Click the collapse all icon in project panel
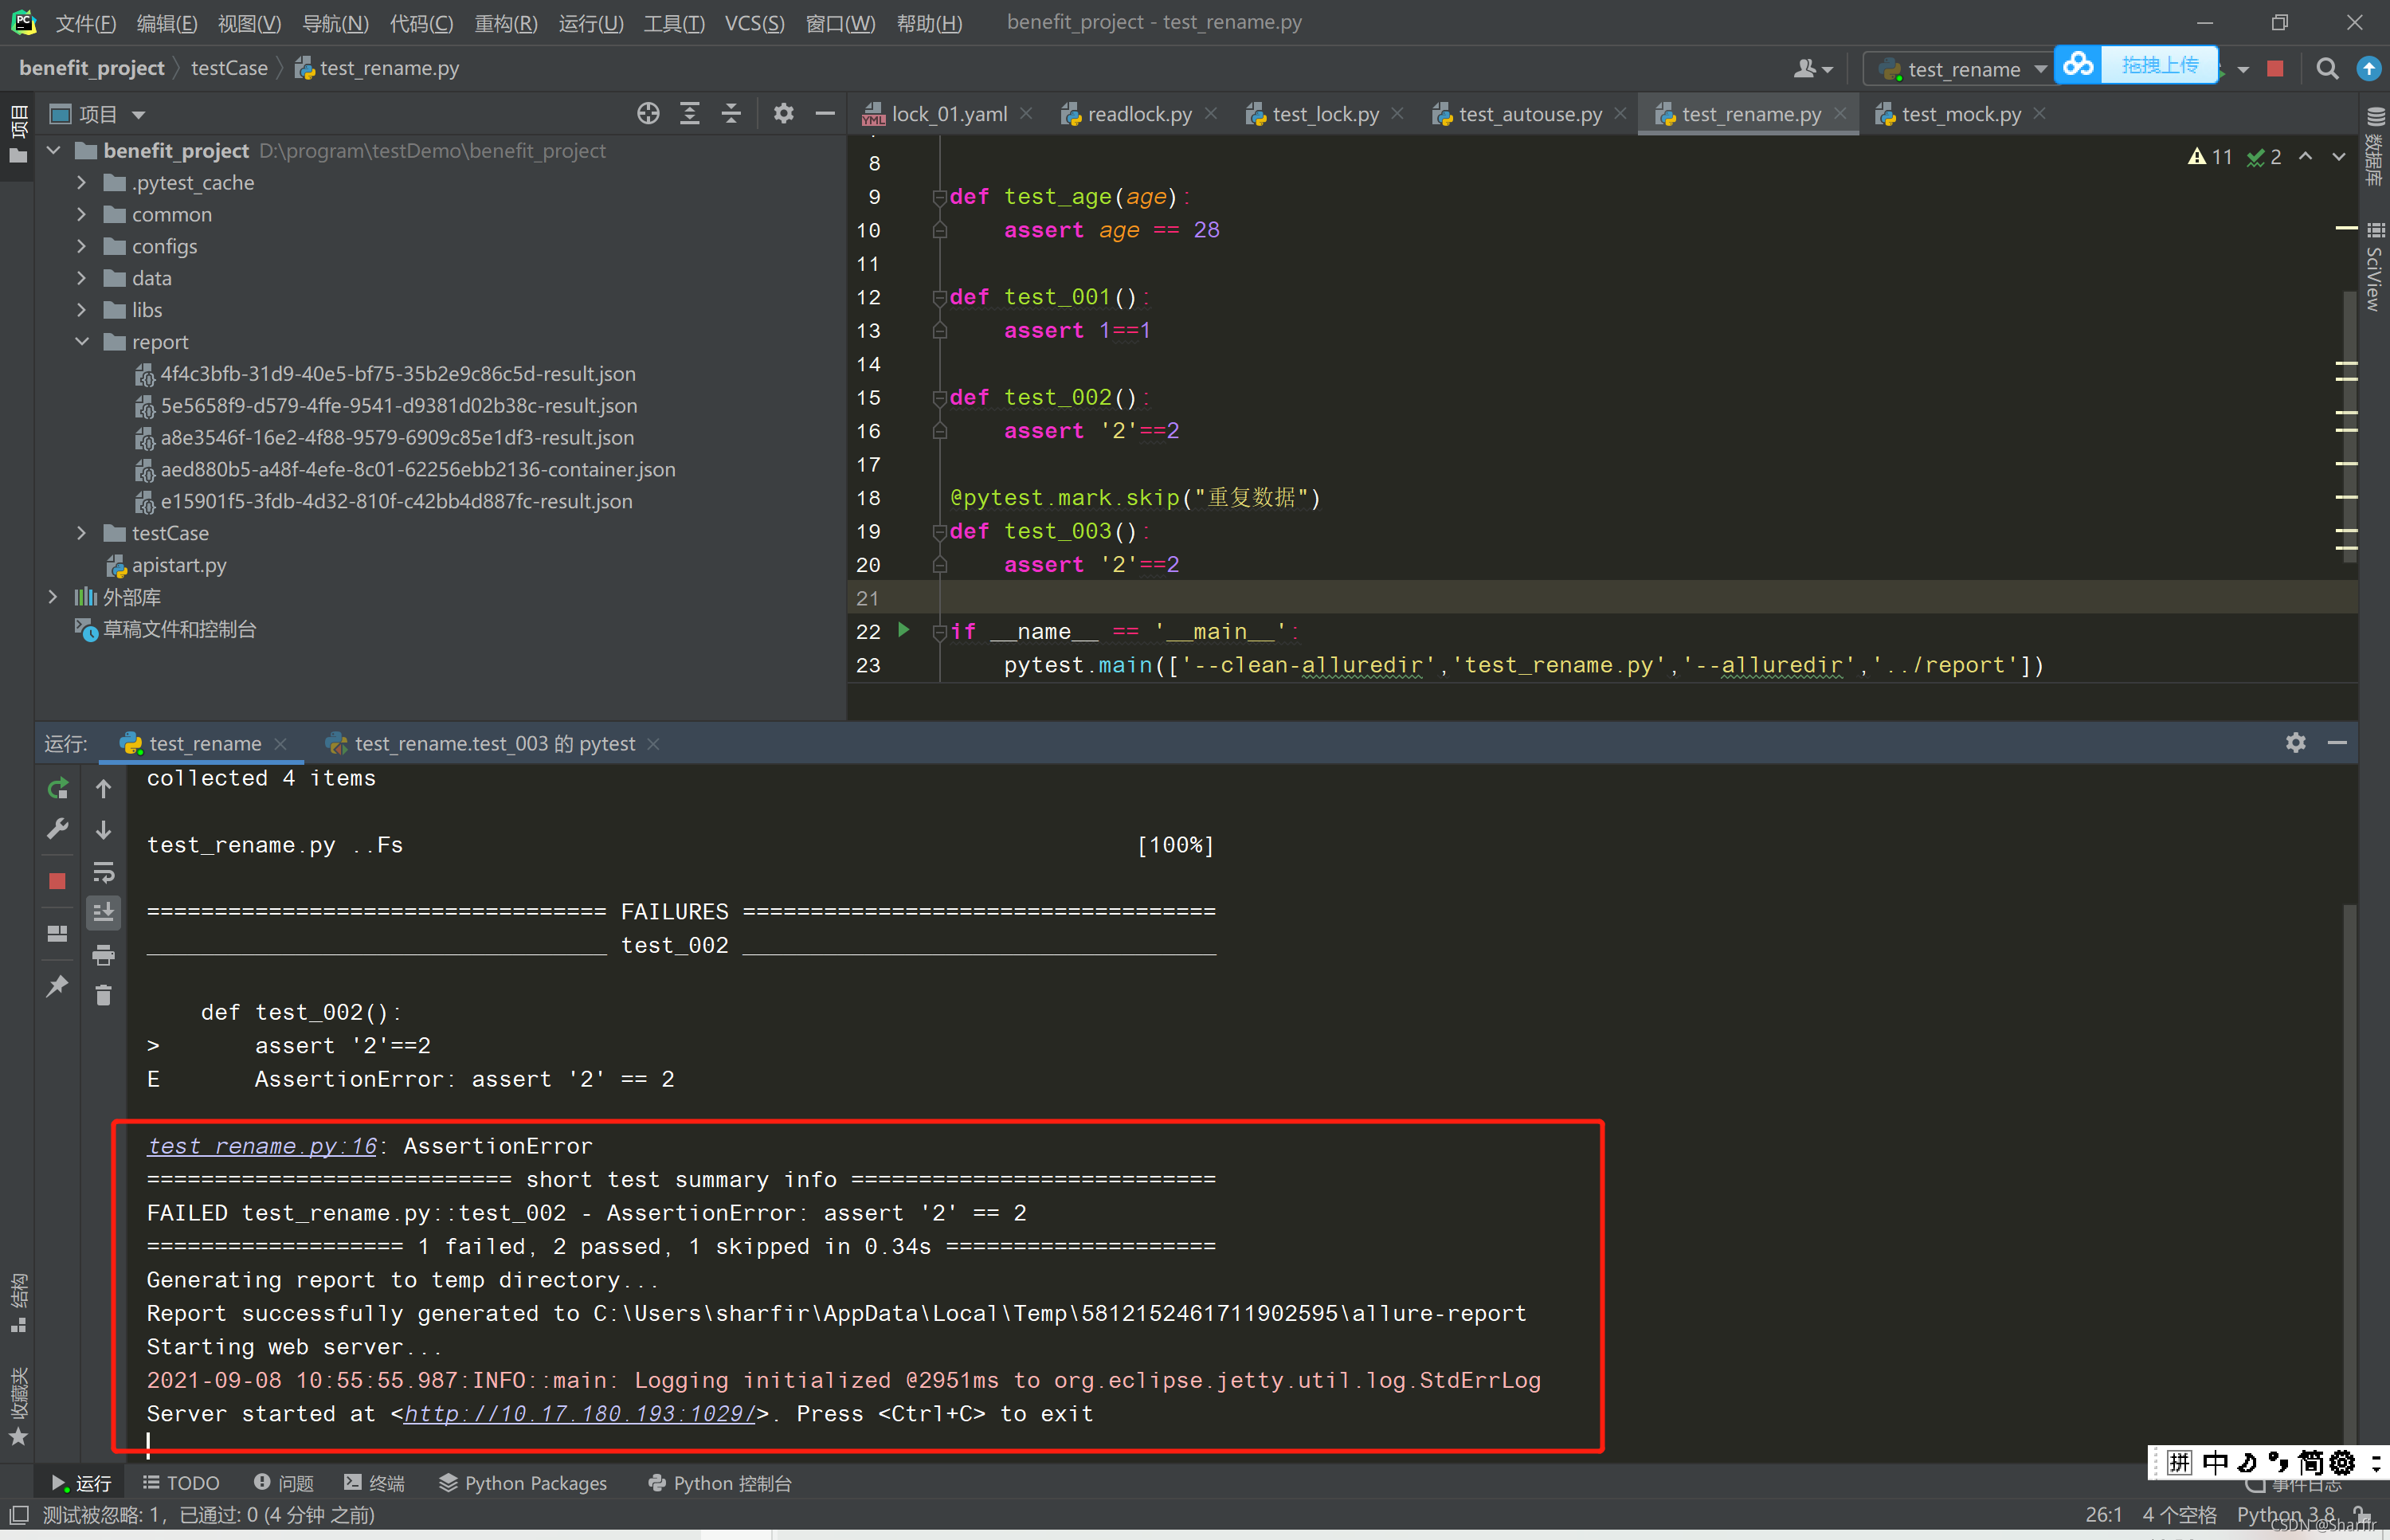Viewport: 2390px width, 1540px height. 732,114
